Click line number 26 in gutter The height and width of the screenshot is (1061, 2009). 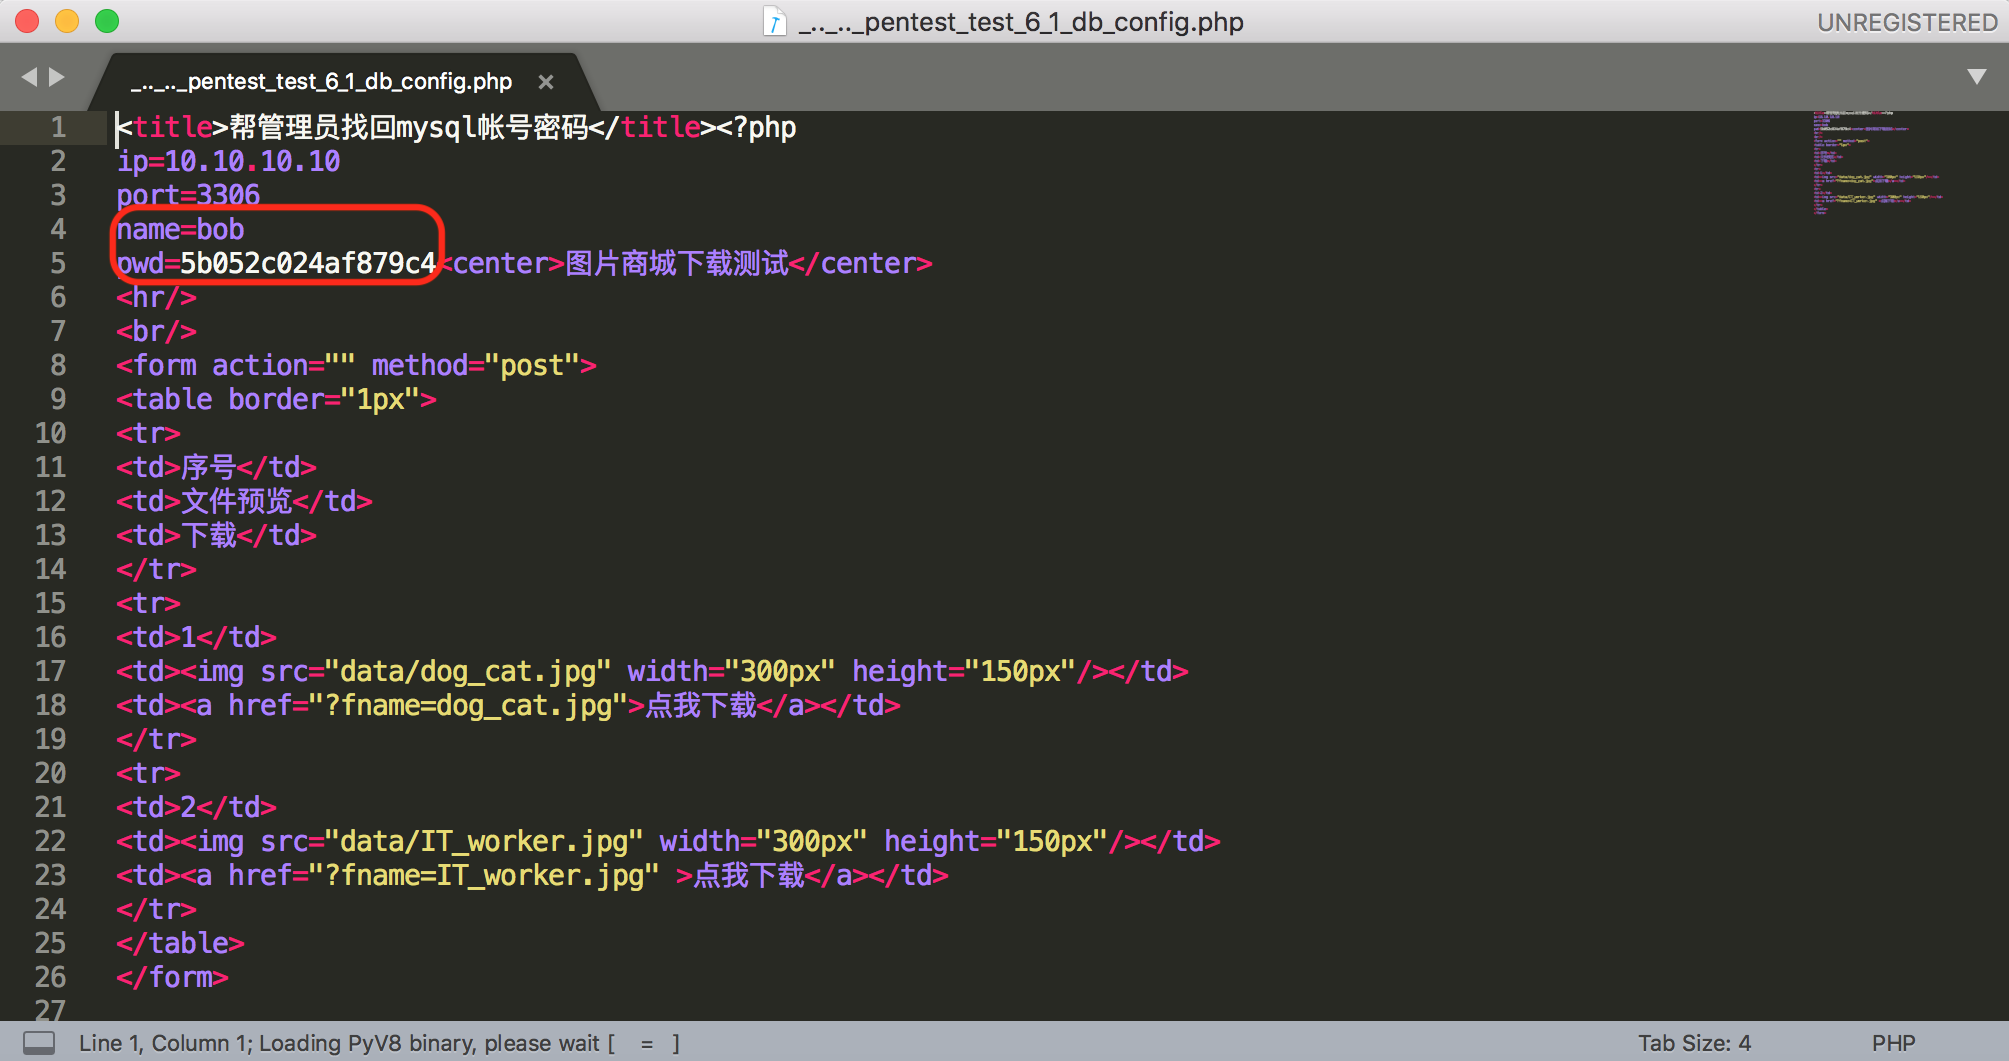pos(50,977)
